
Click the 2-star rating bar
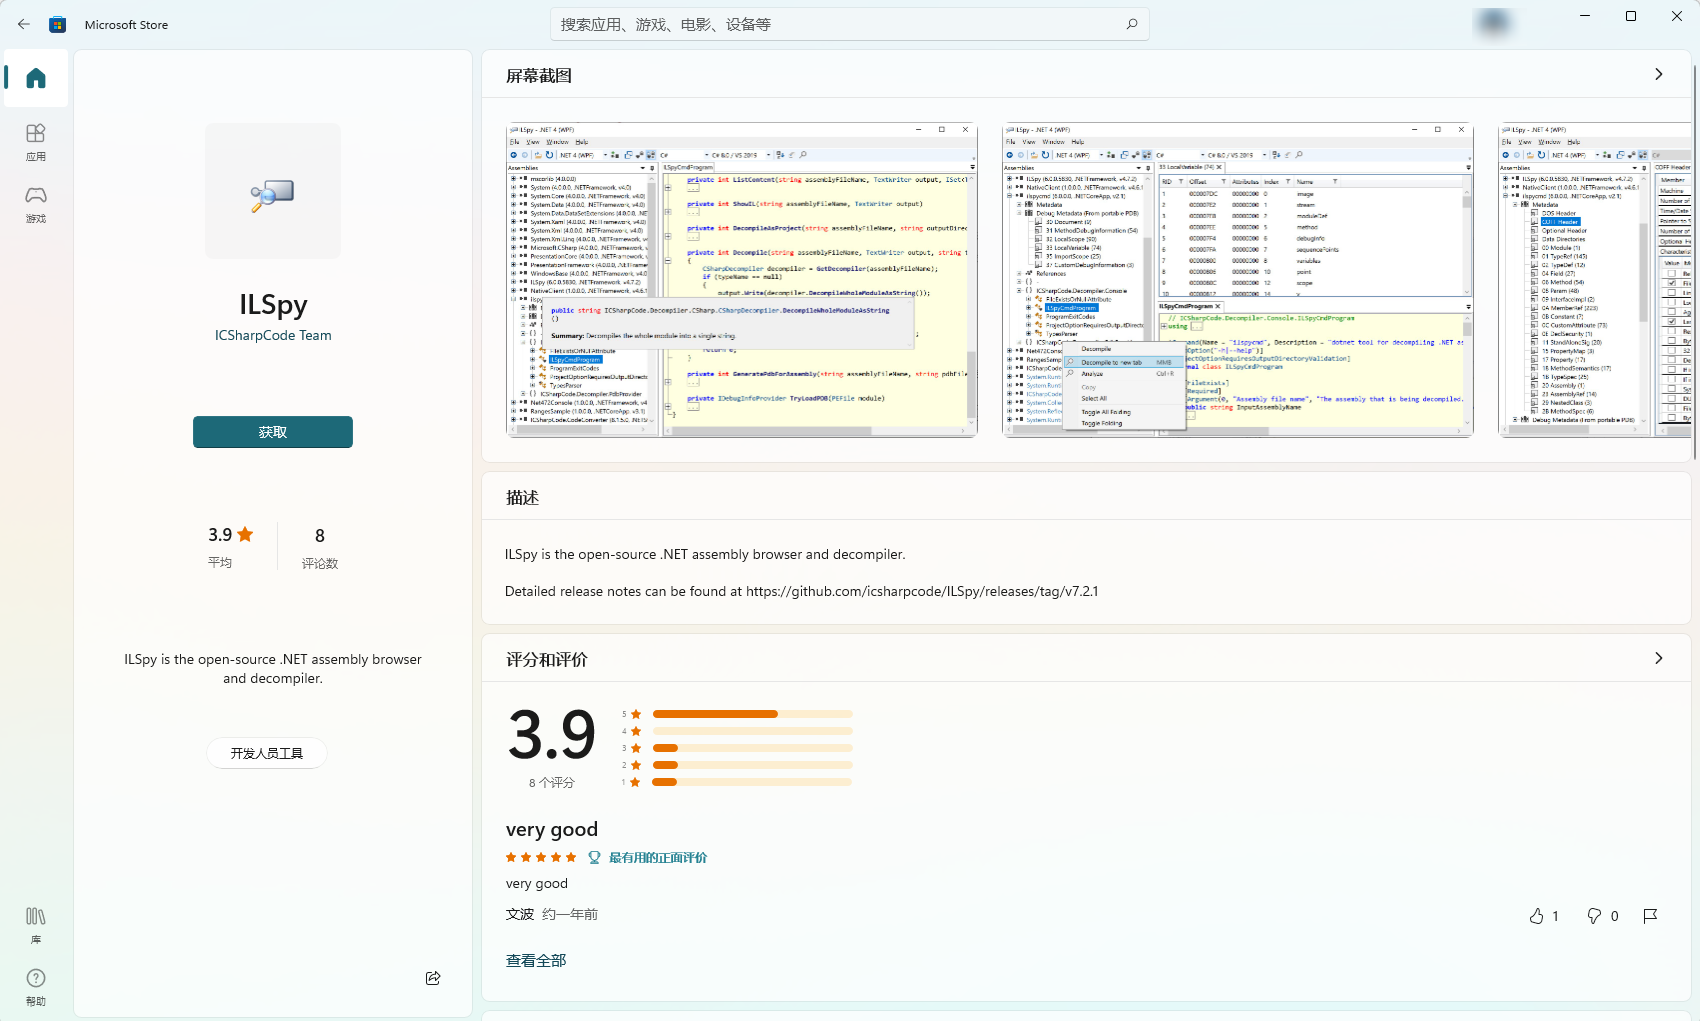(752, 765)
